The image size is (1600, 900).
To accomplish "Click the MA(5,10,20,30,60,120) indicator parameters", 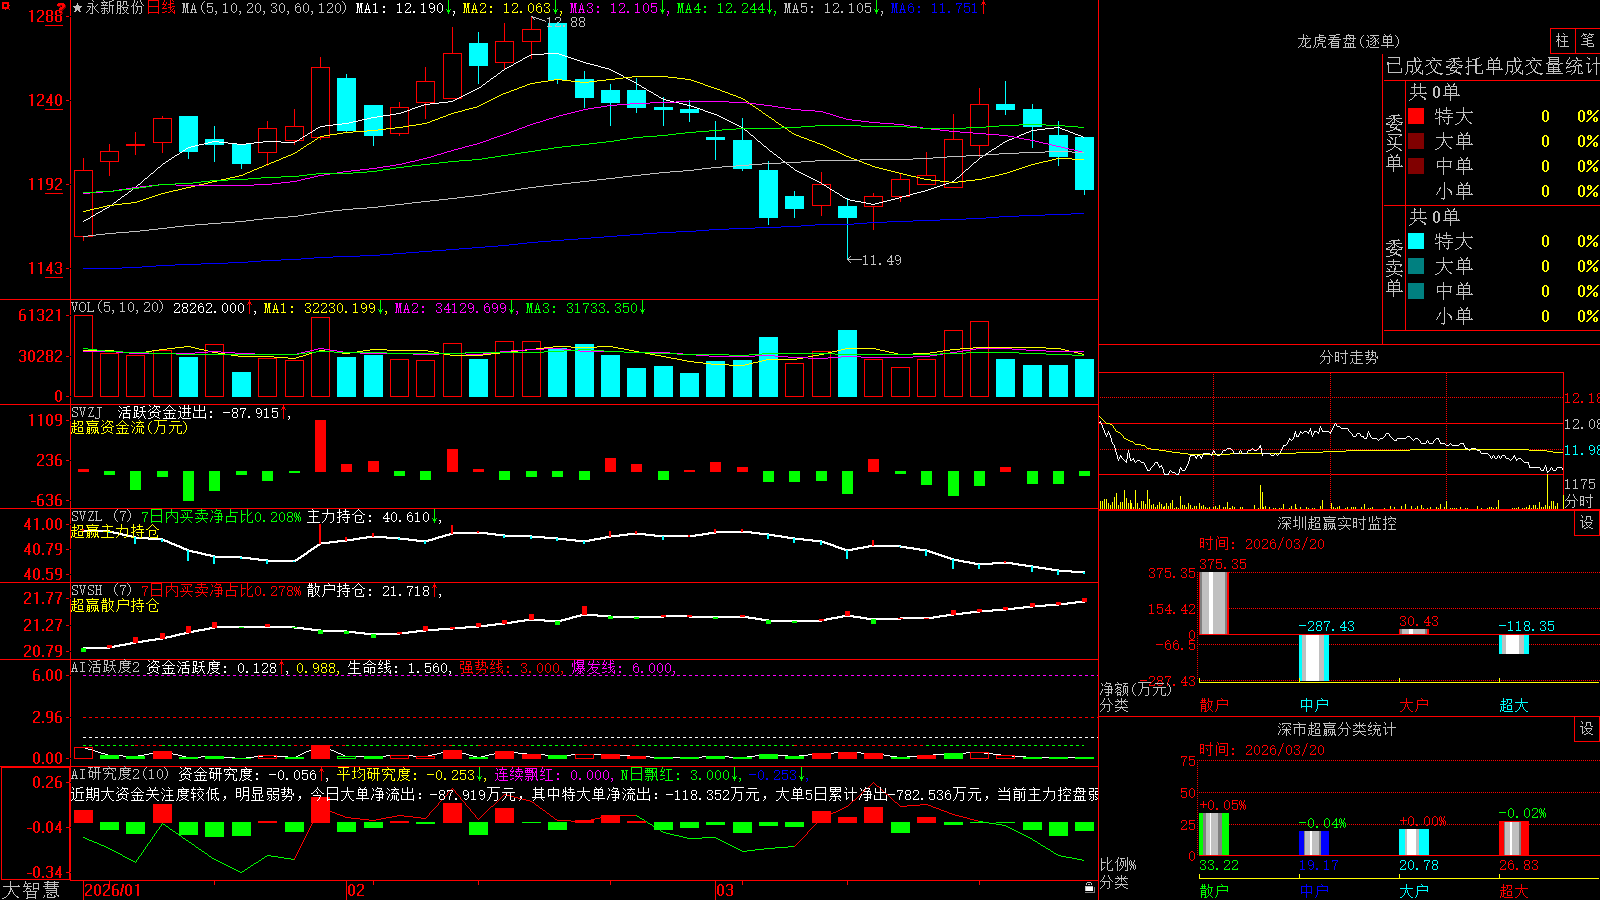I will pos(264,8).
